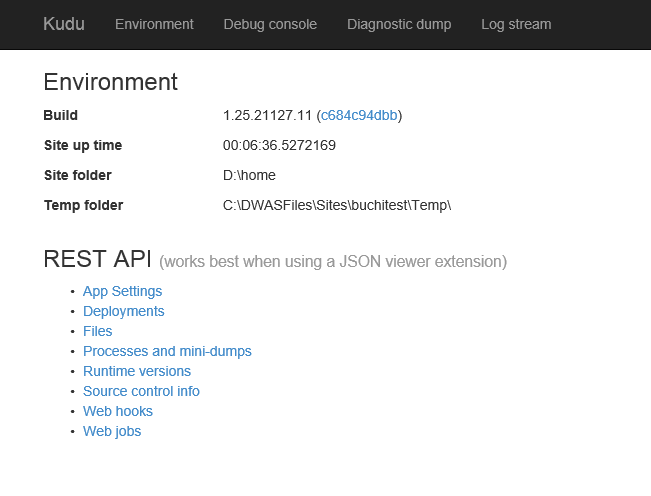Click the build version number 1.25.21127.11

(x=266, y=115)
